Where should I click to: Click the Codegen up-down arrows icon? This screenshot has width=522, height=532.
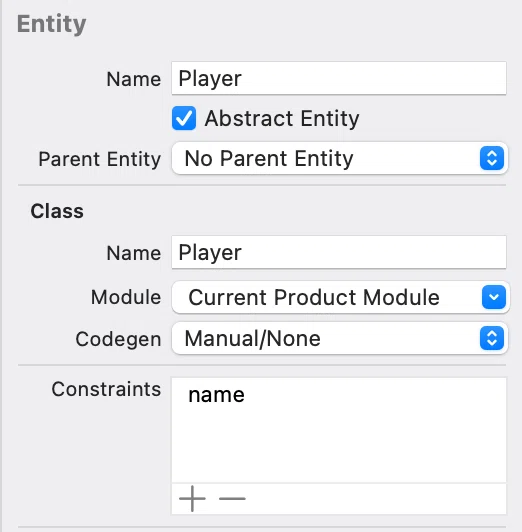[492, 338]
